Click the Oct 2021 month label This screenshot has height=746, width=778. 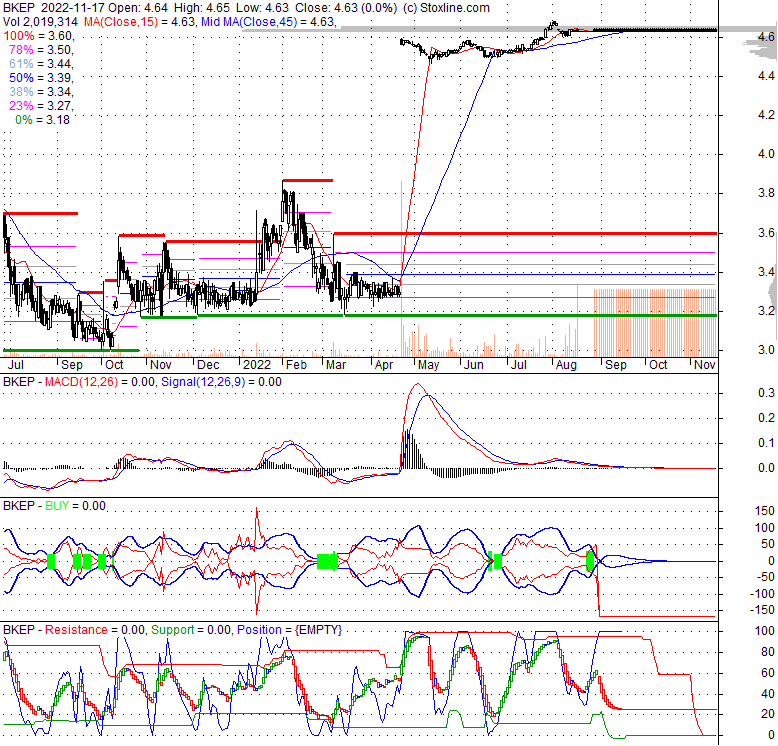click(x=114, y=365)
